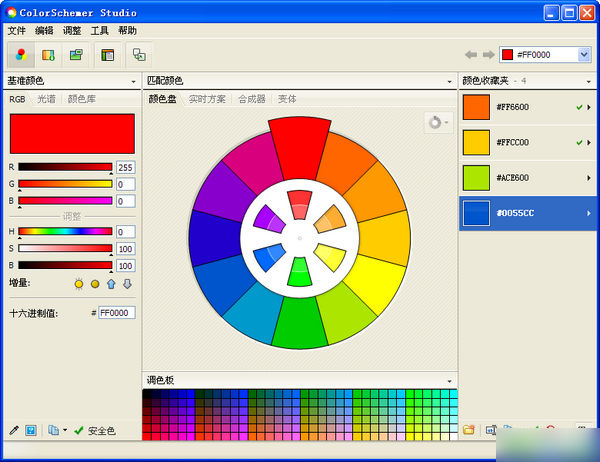The image size is (600, 462).
Task: Open the 工具 menu
Action: [x=100, y=31]
